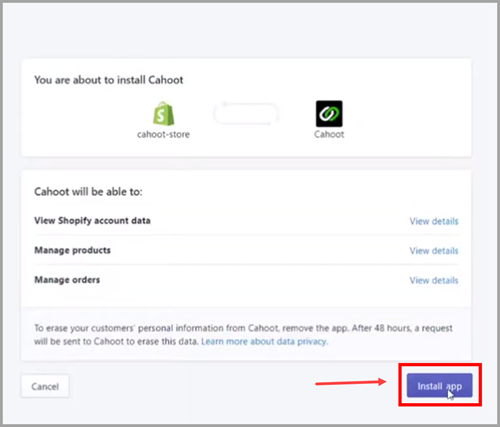Click 'View Shopify account data' permission text
Viewport: 500px width, 427px height.
click(x=92, y=221)
